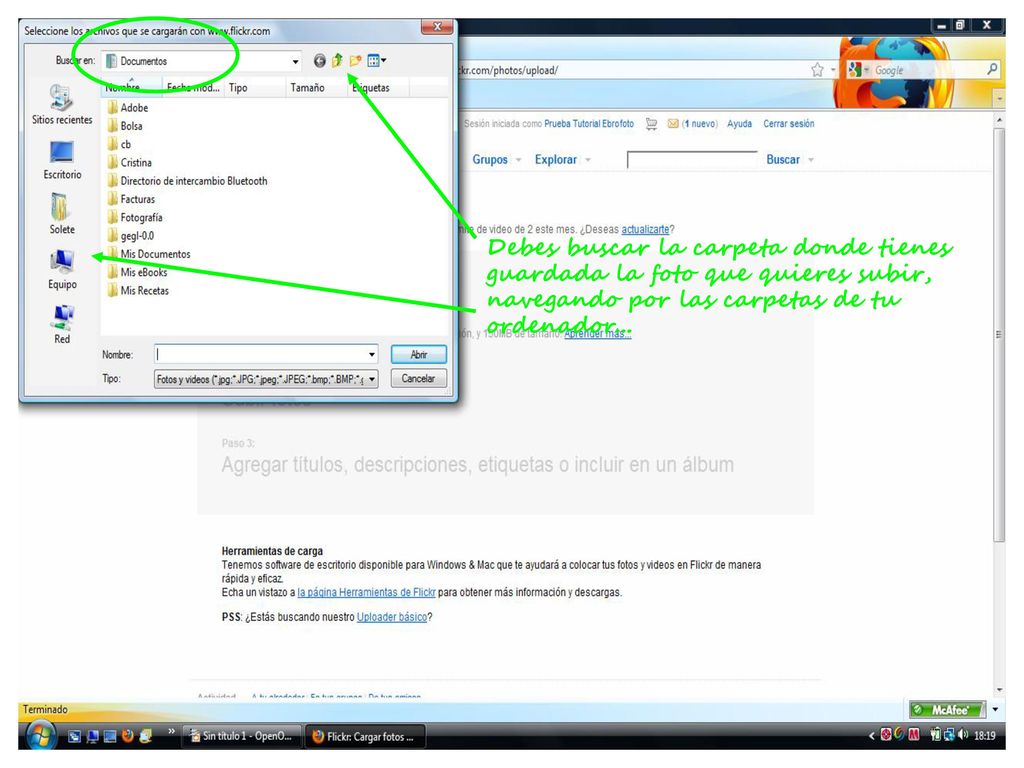Click the Cancelar button
Viewport: 1024px width, 768px height.
pyautogui.click(x=419, y=379)
